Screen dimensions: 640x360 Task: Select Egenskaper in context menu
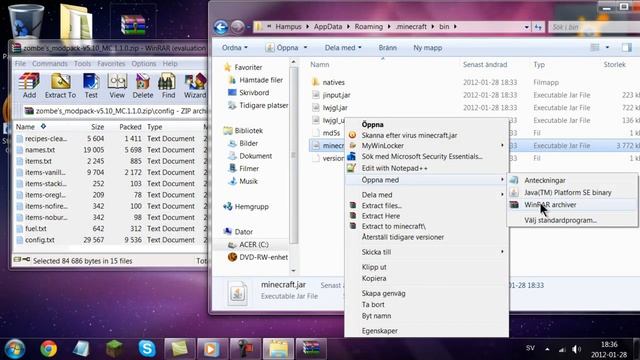(427, 331)
